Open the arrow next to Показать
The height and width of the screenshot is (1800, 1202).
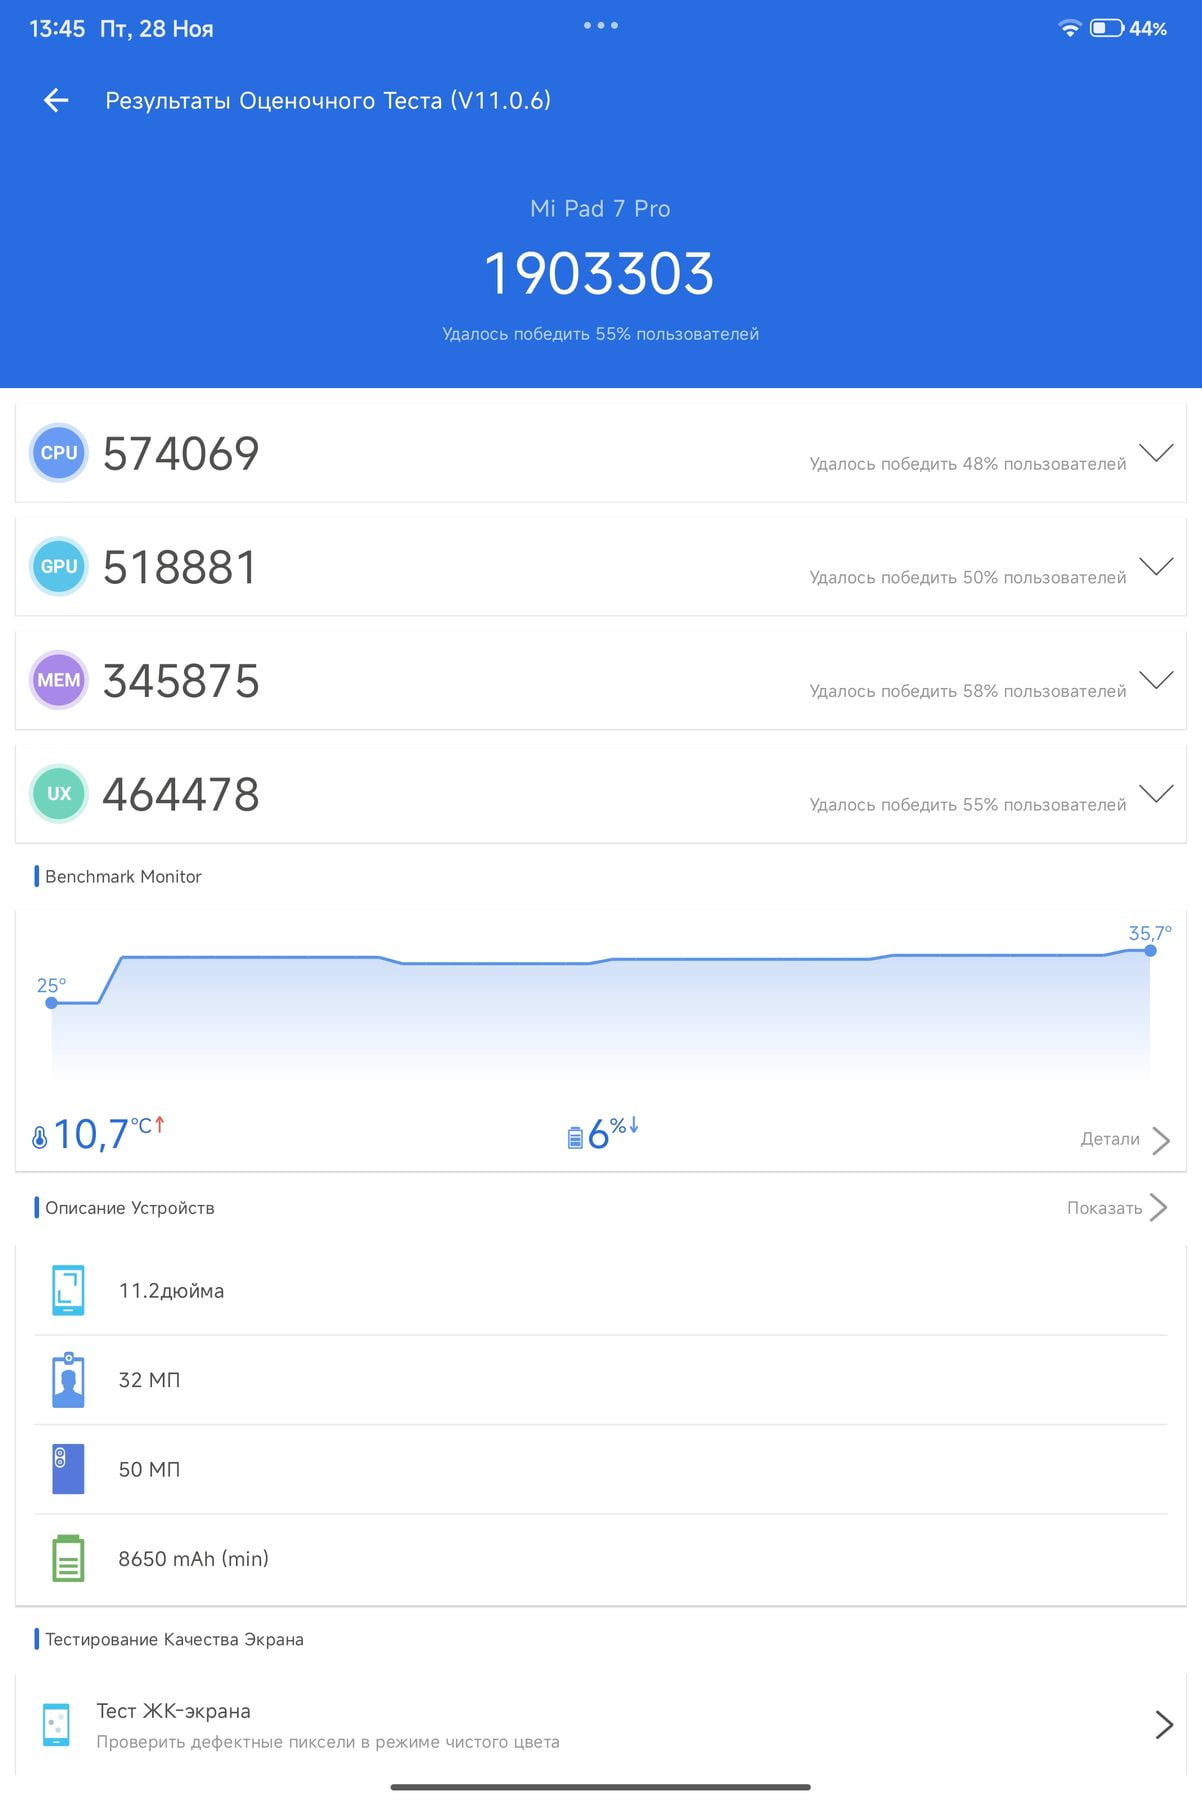pos(1159,1207)
